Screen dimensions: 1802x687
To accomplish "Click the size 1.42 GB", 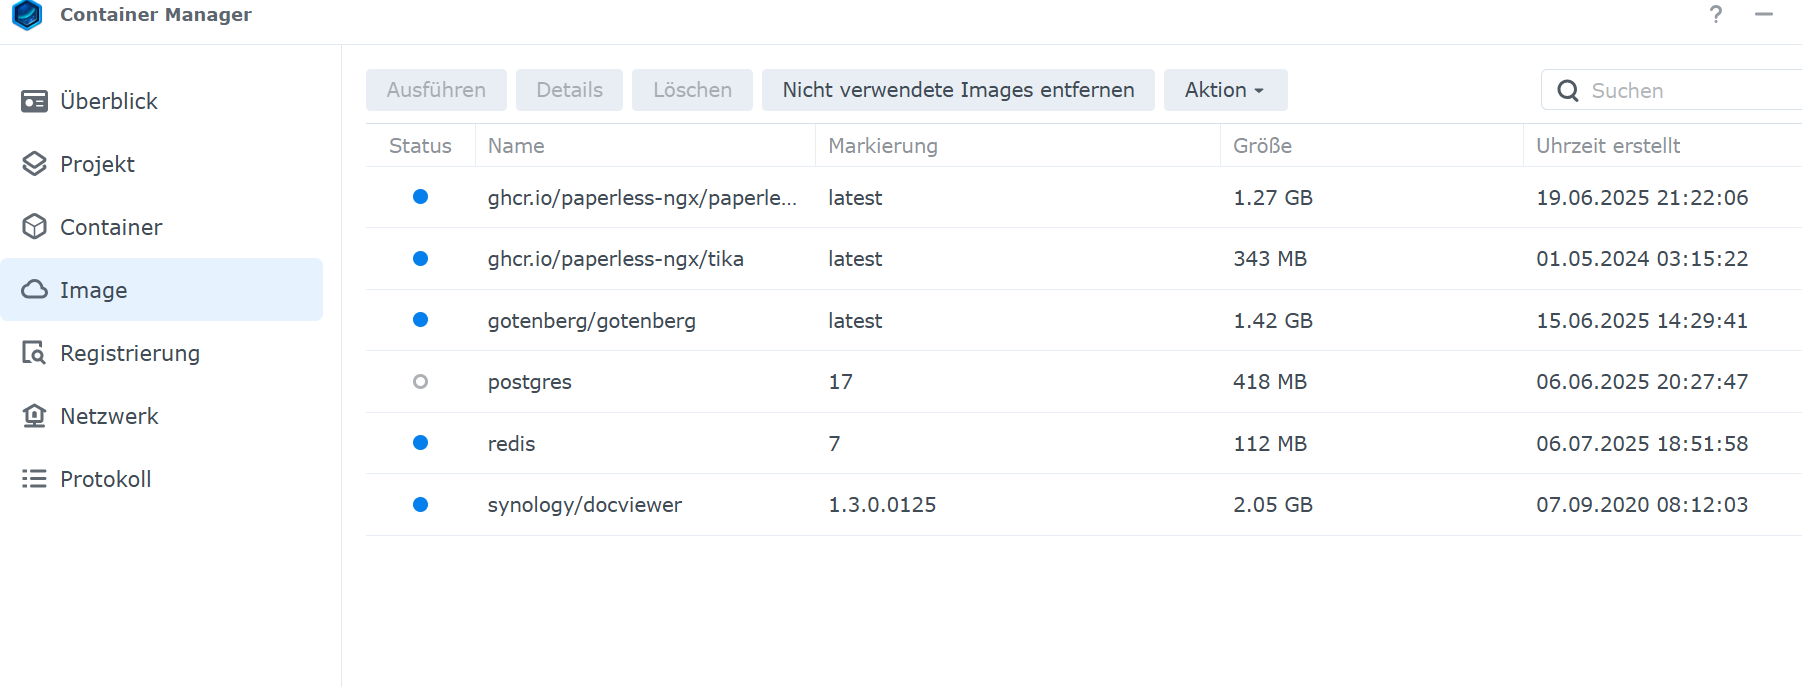I will point(1273,321).
